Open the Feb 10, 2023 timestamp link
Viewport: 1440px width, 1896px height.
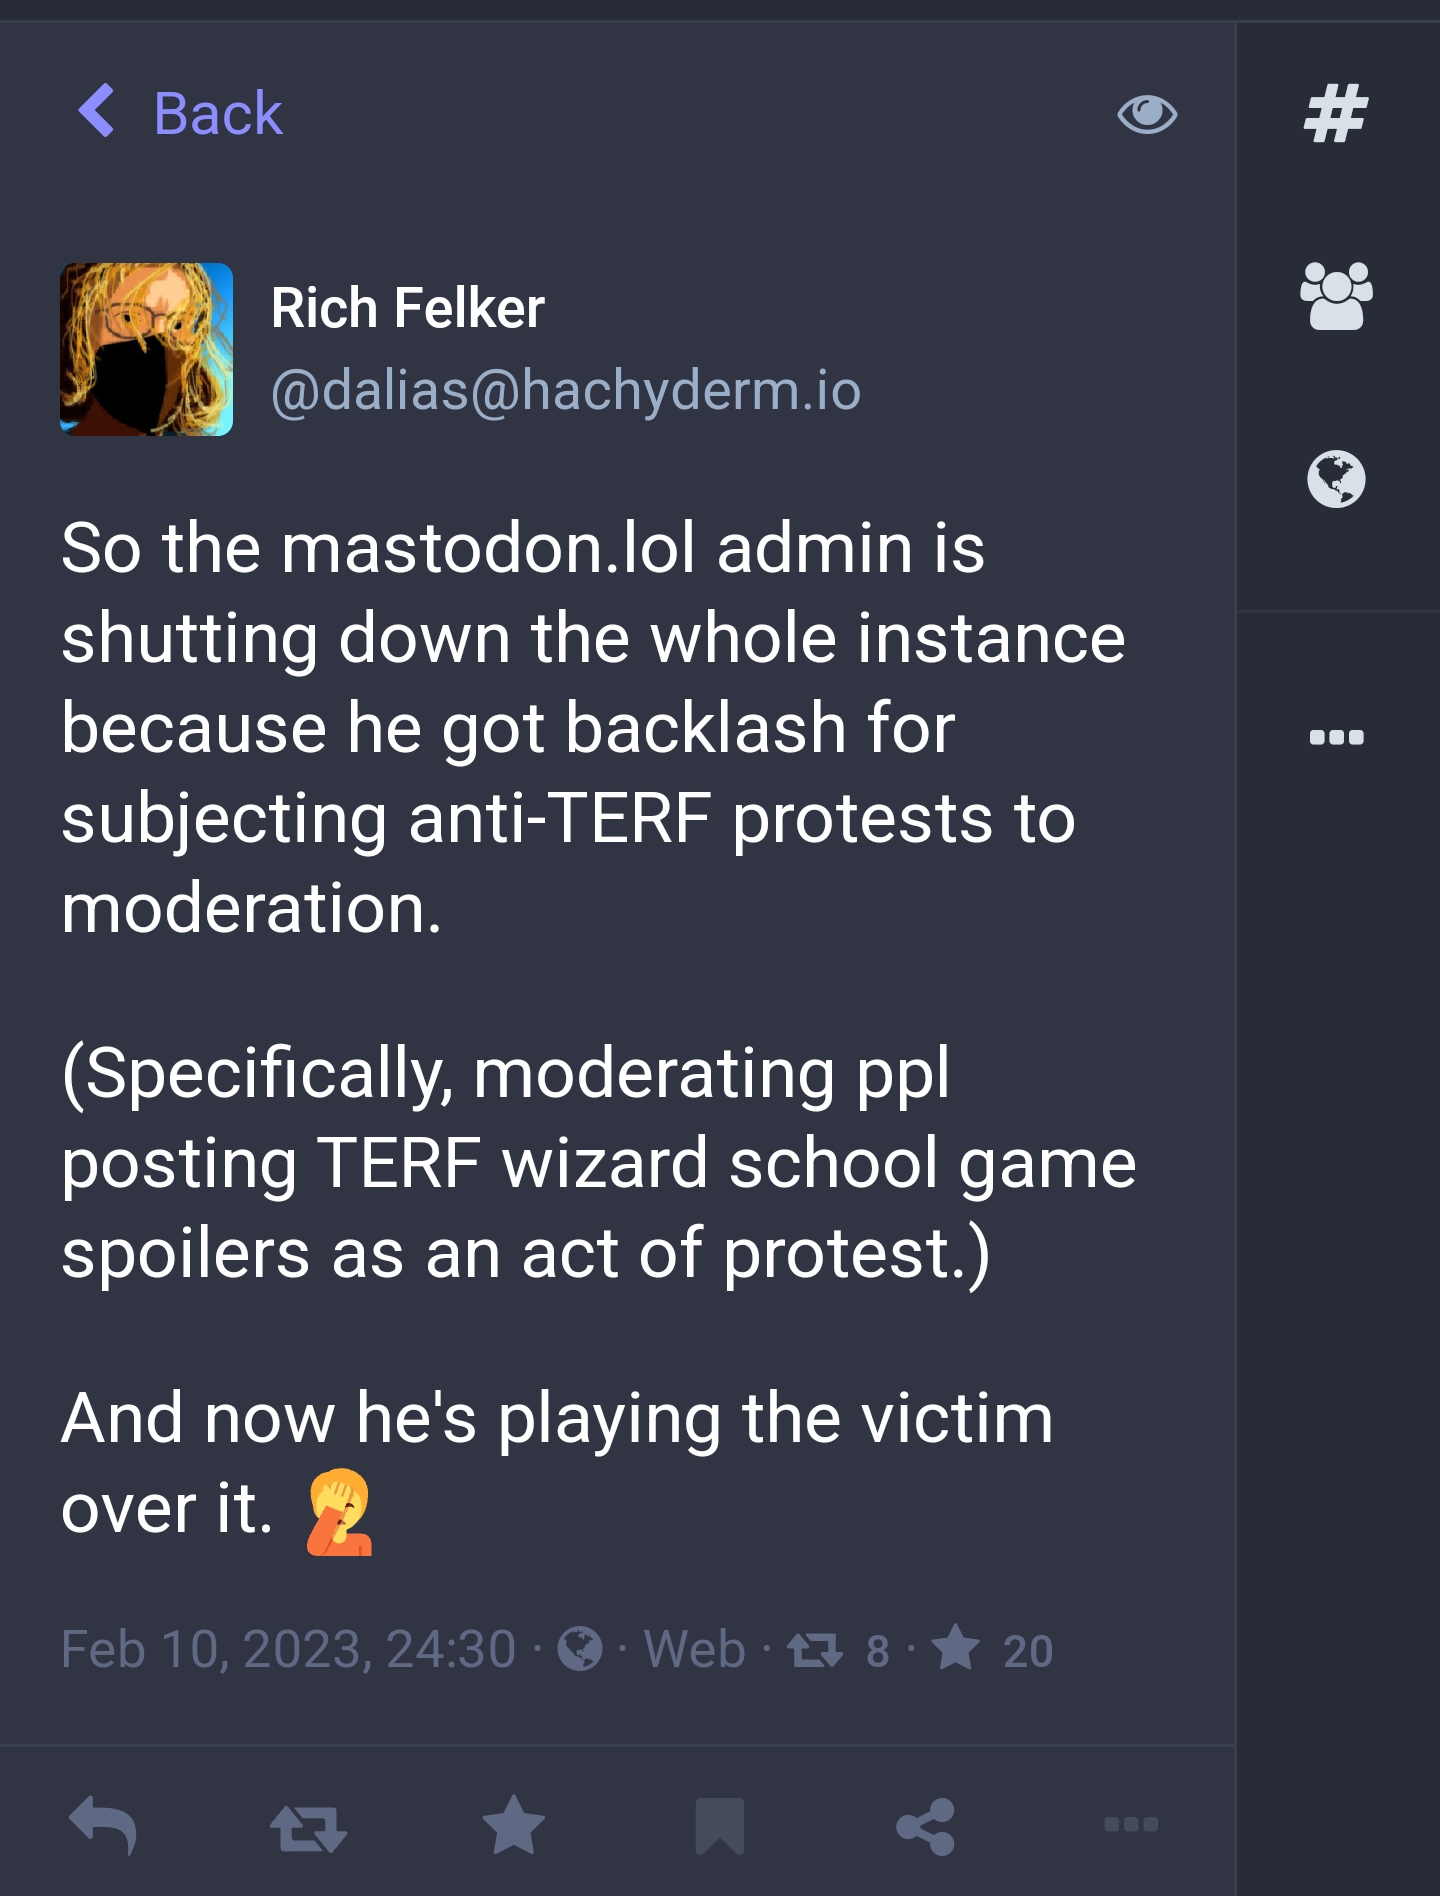(x=288, y=1650)
